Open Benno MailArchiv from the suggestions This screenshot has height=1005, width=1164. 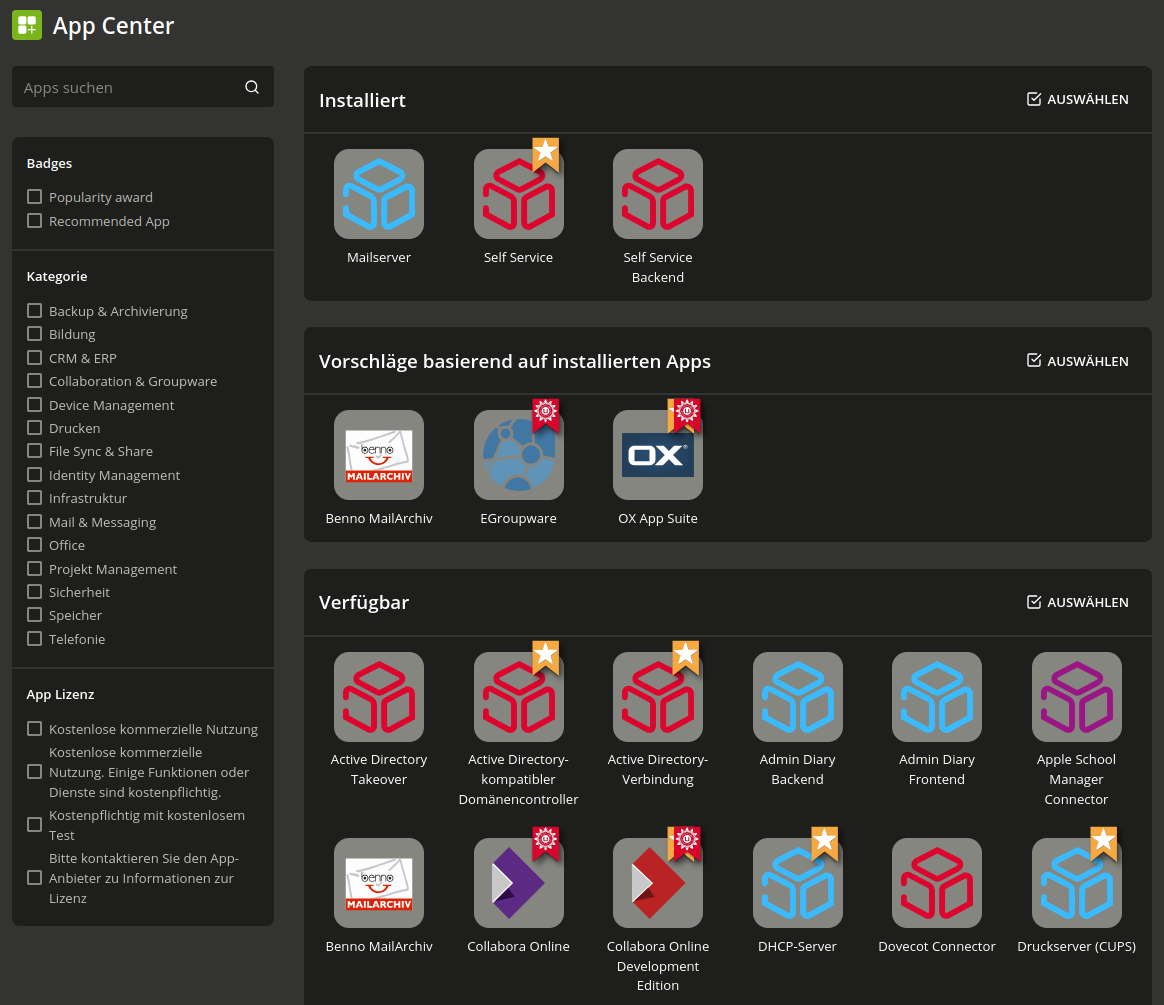tap(379, 455)
